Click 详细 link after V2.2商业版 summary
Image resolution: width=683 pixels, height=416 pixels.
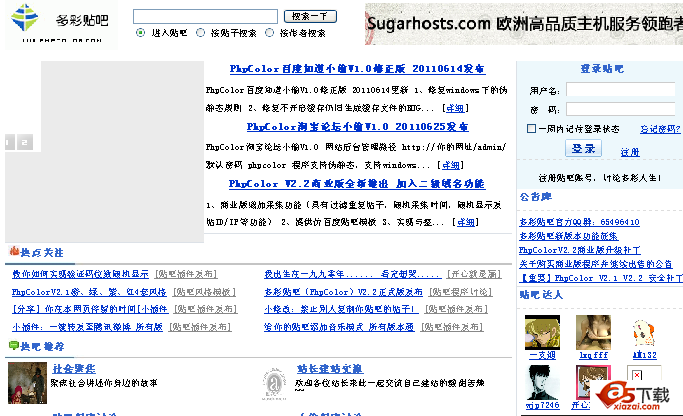[466, 222]
